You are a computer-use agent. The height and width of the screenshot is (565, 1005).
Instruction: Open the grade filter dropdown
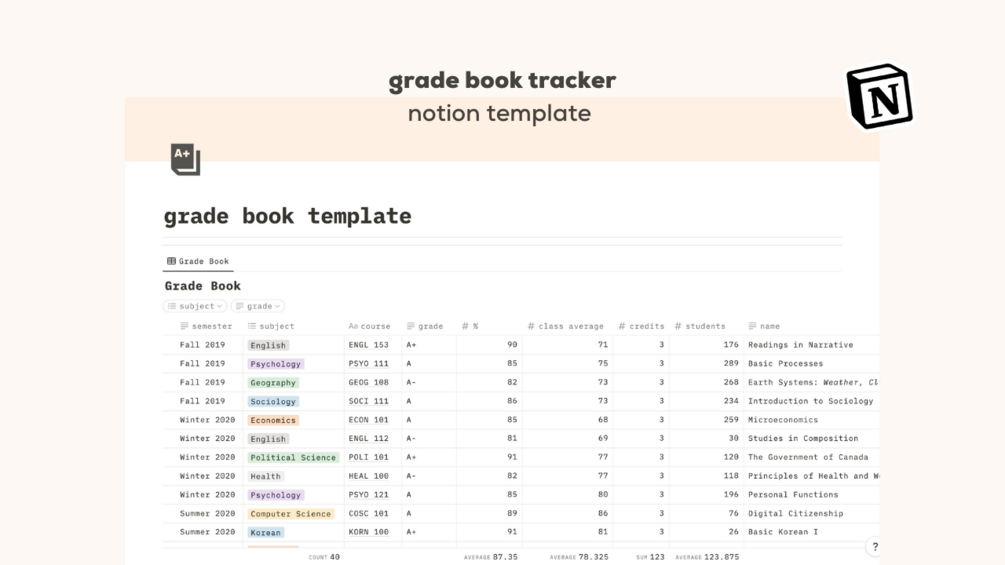click(258, 306)
